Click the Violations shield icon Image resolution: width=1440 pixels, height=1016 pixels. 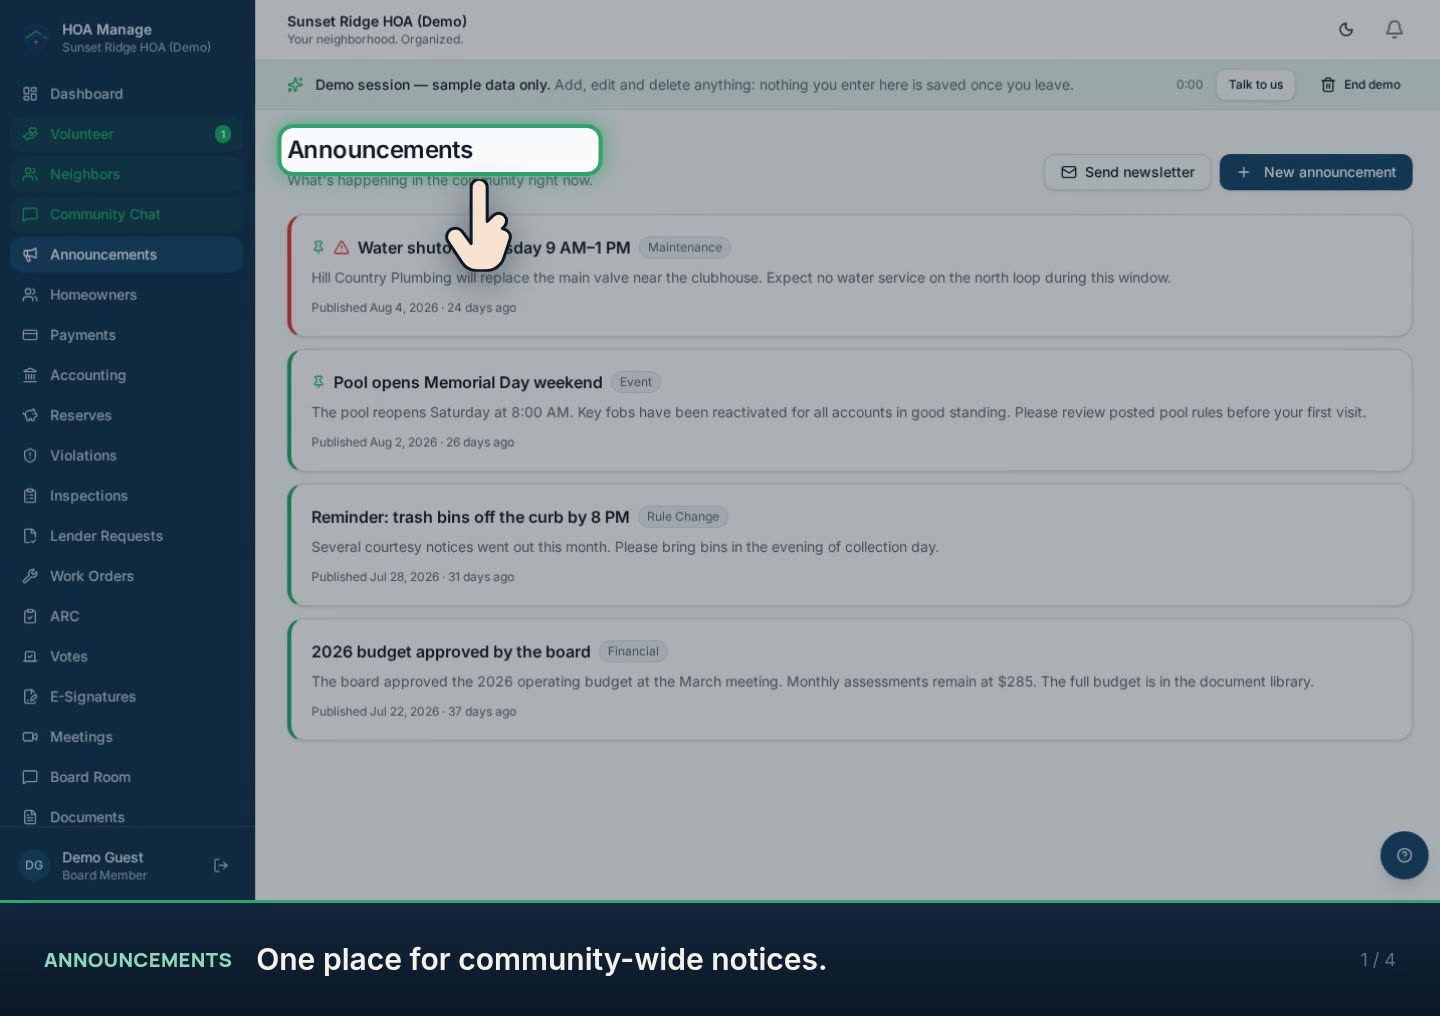30,455
